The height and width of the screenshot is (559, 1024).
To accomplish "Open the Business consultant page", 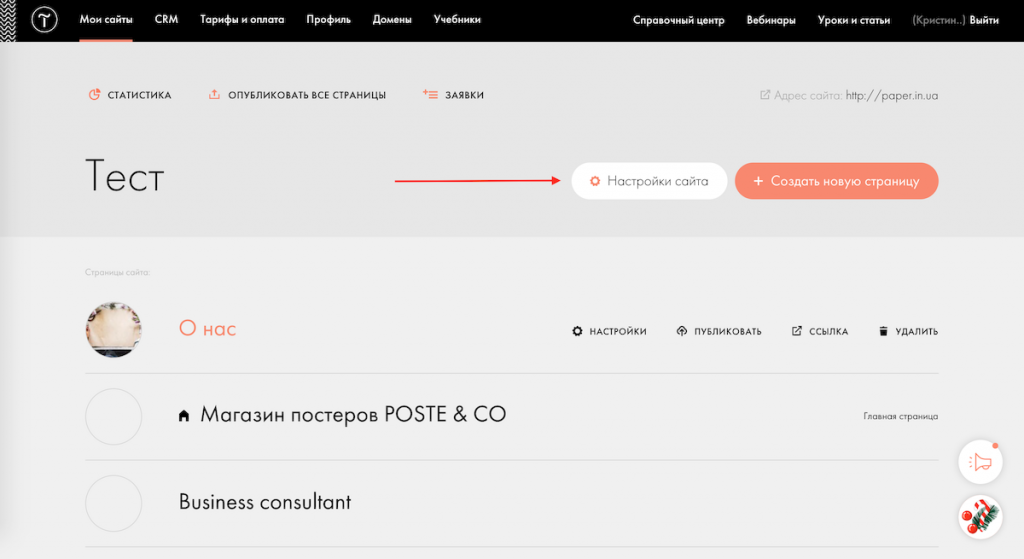I will (265, 502).
